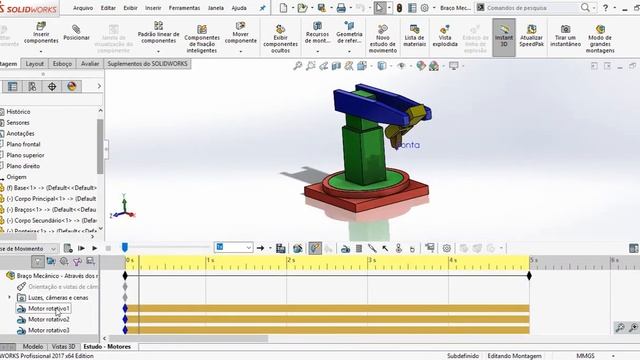Toggle the Instant 3D button

tap(504, 37)
